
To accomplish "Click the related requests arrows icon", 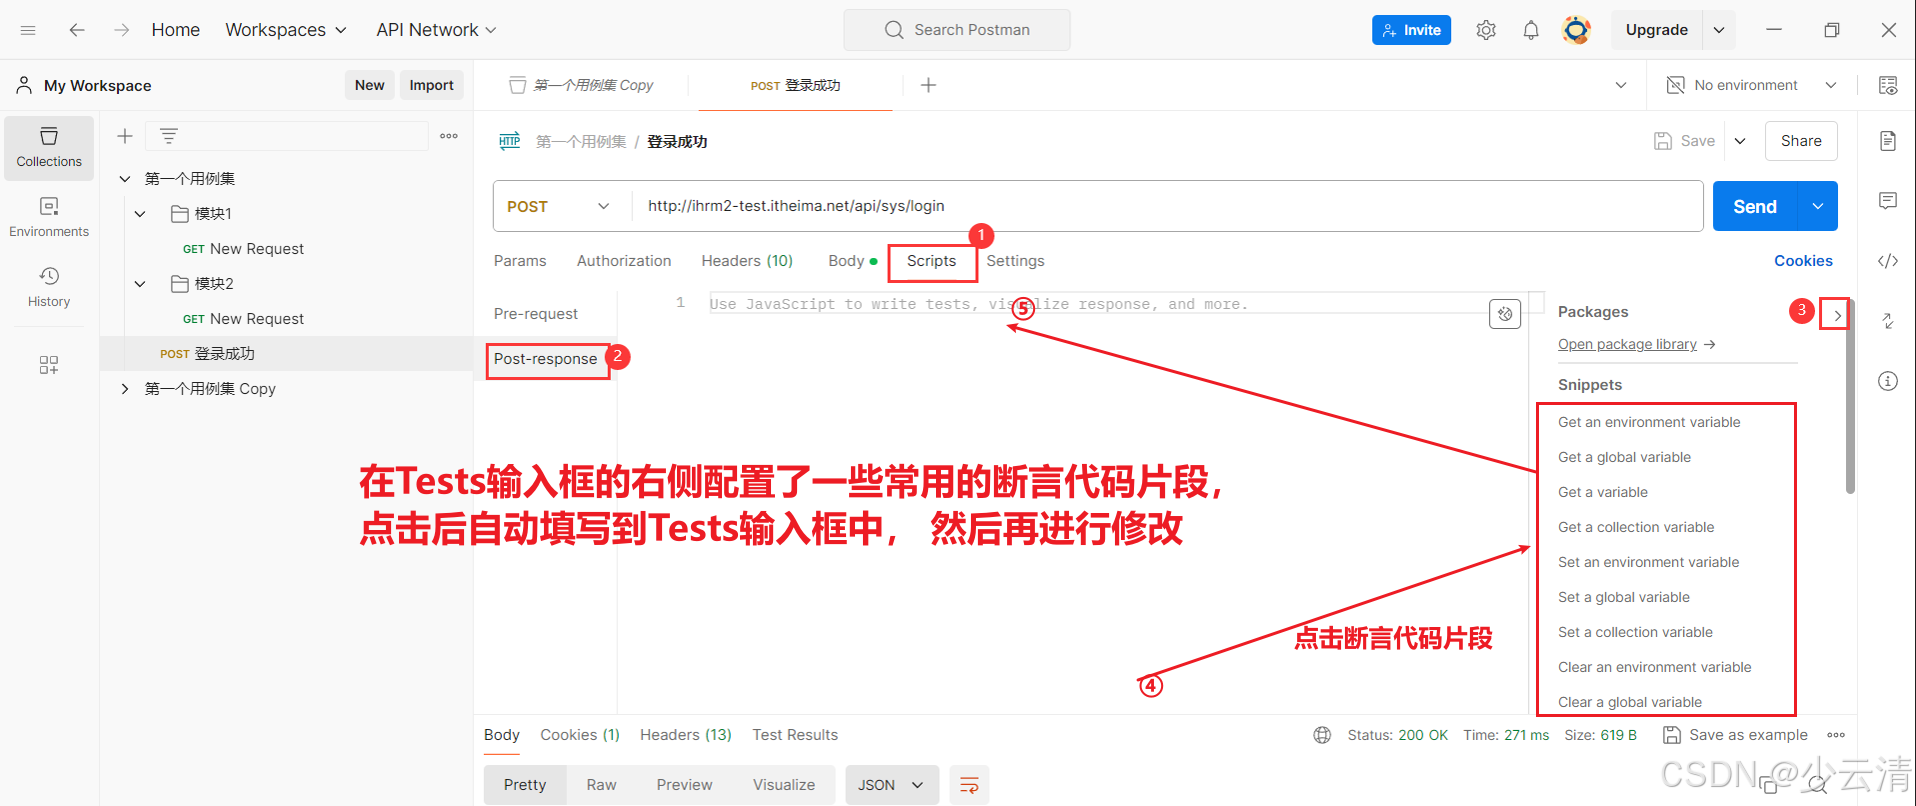I will [x=1888, y=321].
